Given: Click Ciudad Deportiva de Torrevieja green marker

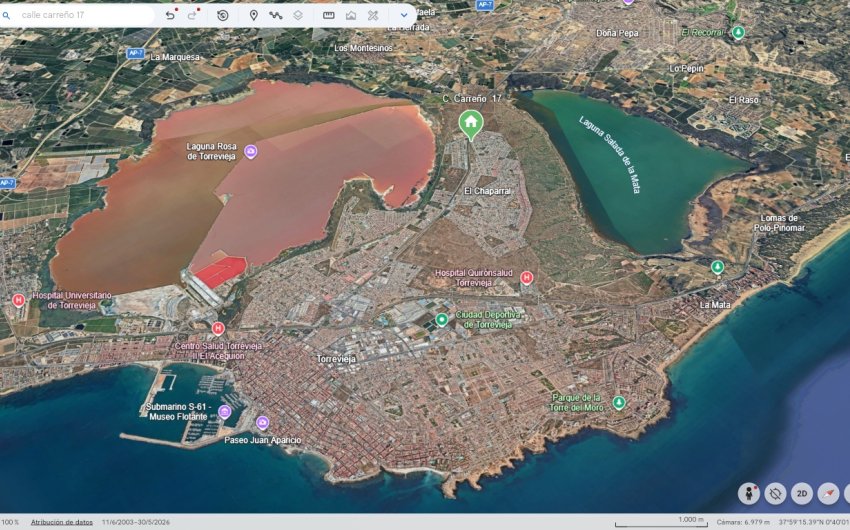Looking at the screenshot, I should tap(442, 319).
